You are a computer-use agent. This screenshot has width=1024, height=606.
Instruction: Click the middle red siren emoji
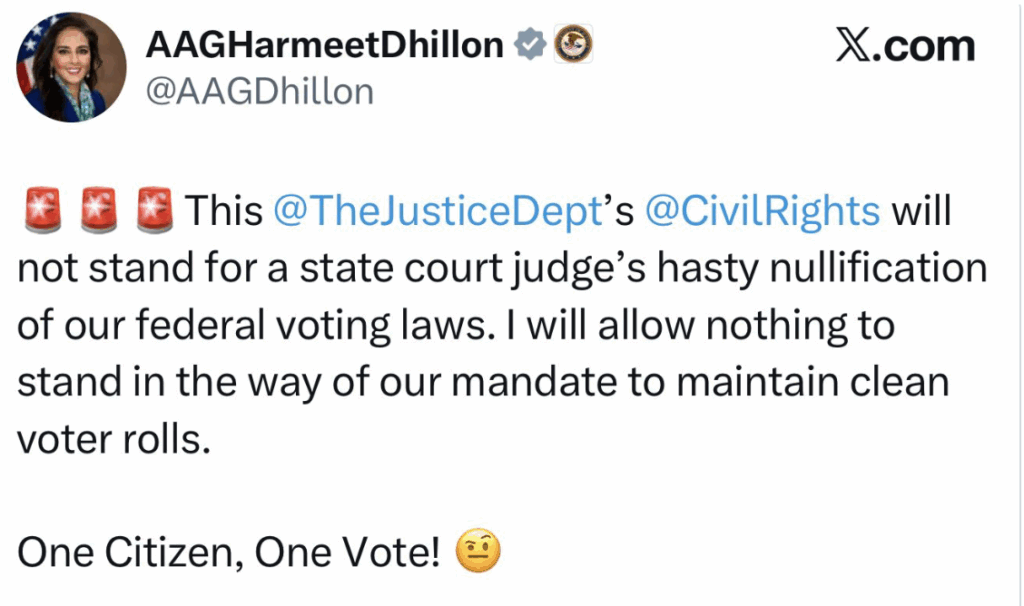coord(97,211)
